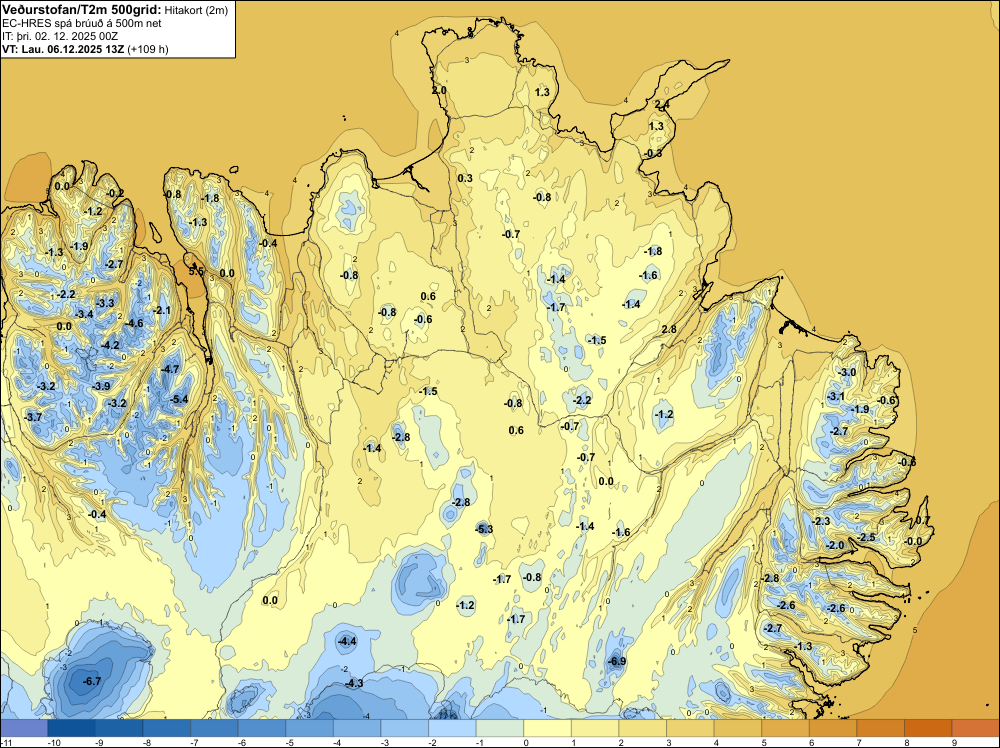
Task: Click the "9" tick label on the color scale
Action: coord(955,743)
